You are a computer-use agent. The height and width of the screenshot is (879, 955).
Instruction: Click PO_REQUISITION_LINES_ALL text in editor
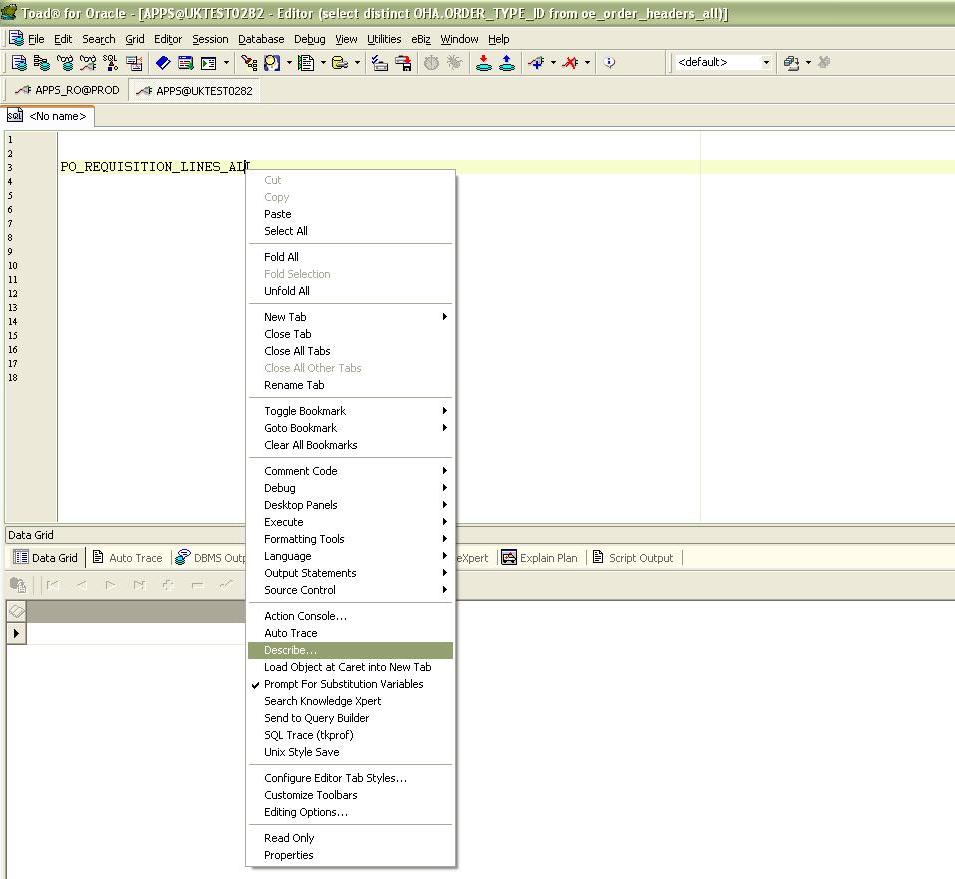coord(155,166)
